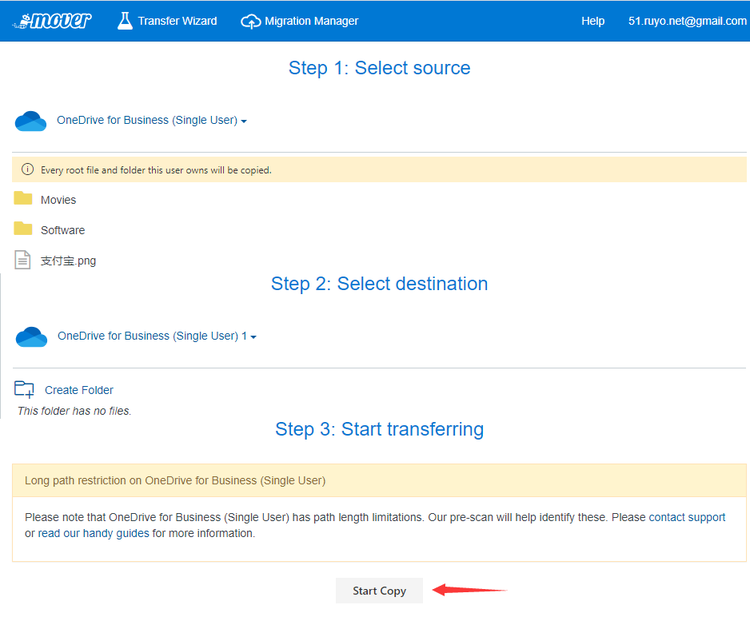Viewport: 750px width, 617px height.
Task: Open the read our handy guides link
Action: [x=94, y=533]
